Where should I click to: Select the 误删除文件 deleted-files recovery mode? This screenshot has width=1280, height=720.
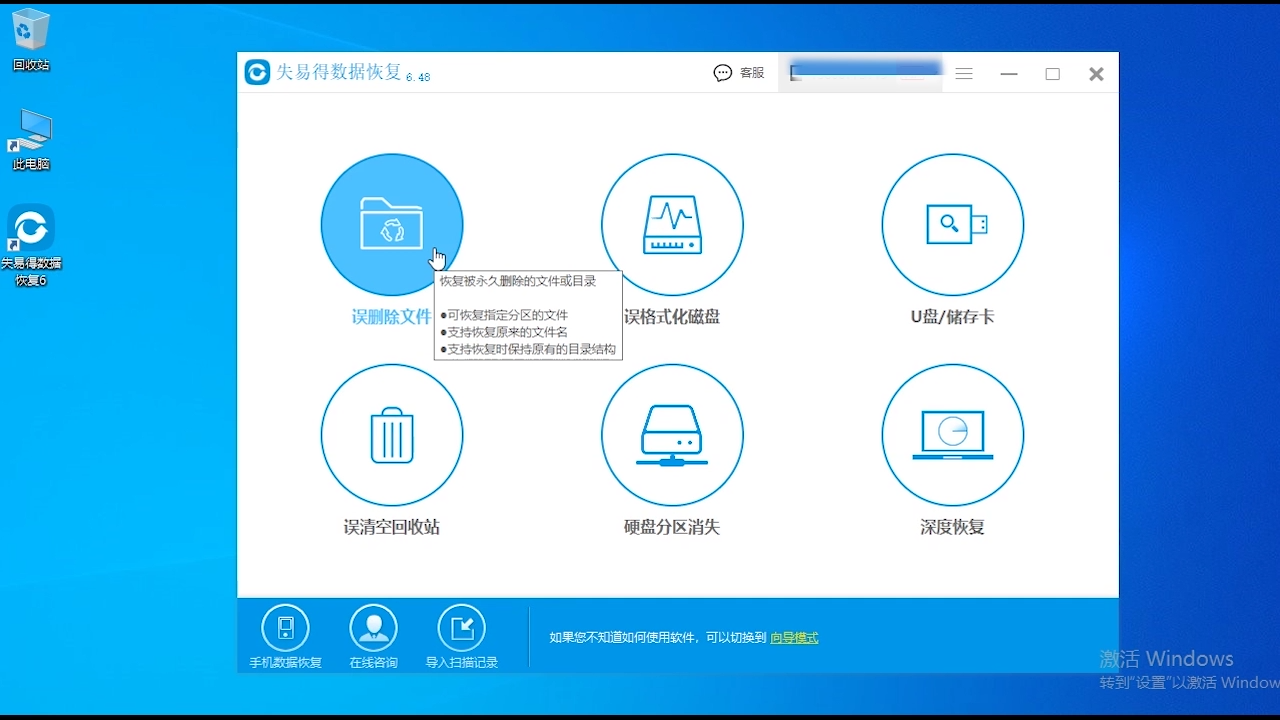(392, 225)
